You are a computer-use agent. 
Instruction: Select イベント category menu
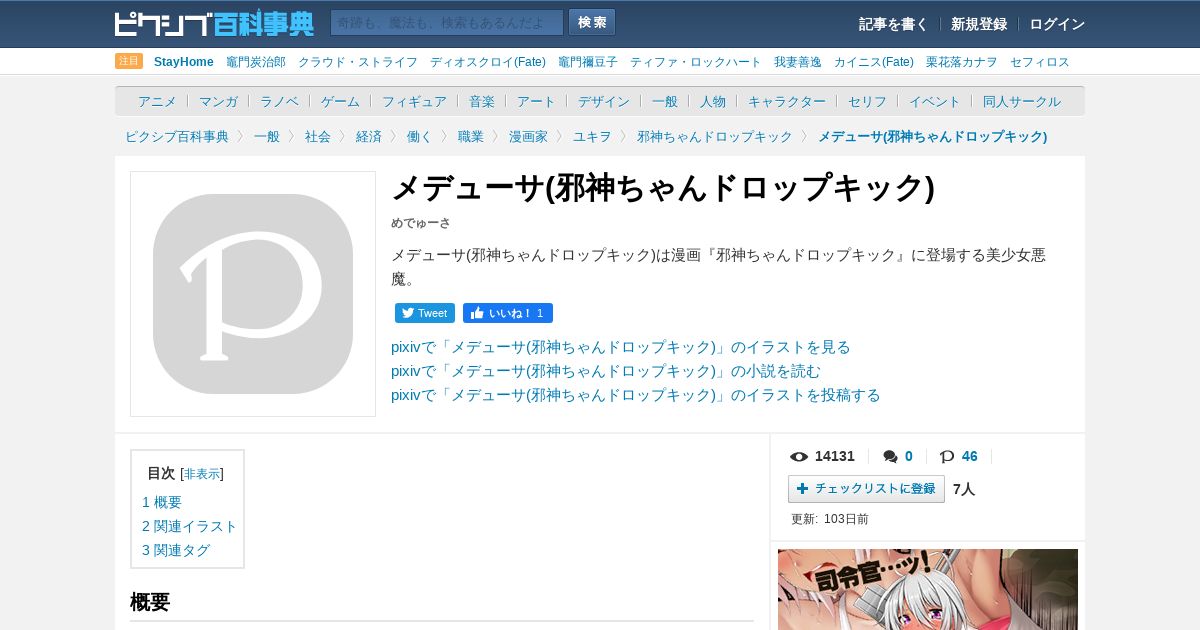(x=935, y=101)
